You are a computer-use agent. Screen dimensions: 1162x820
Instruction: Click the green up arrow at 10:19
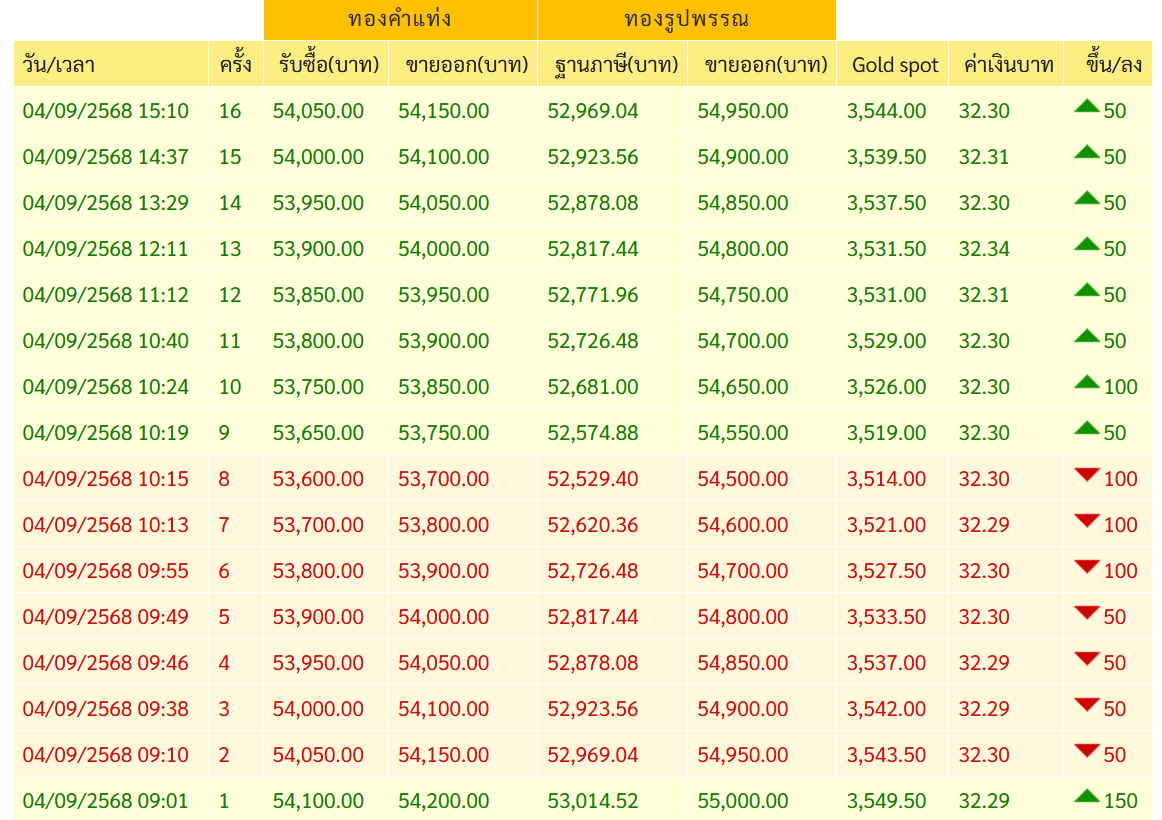(1086, 427)
